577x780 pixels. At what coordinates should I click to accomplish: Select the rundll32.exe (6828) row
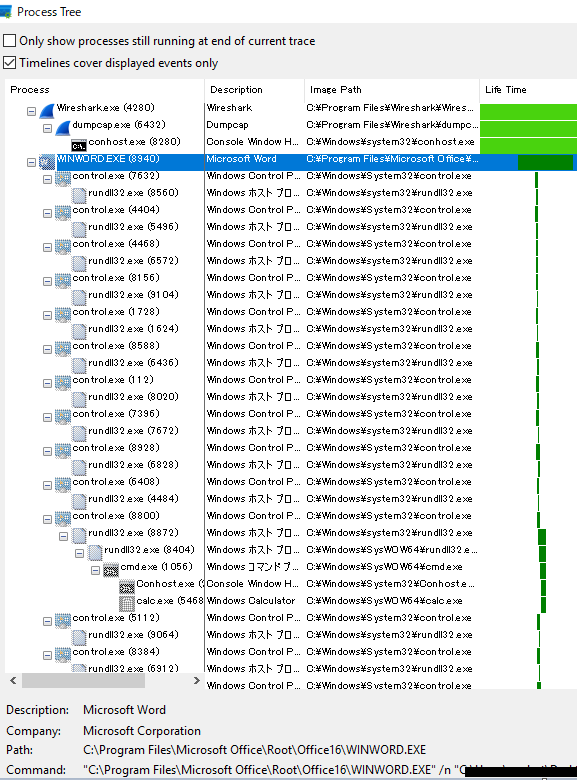pos(291,465)
